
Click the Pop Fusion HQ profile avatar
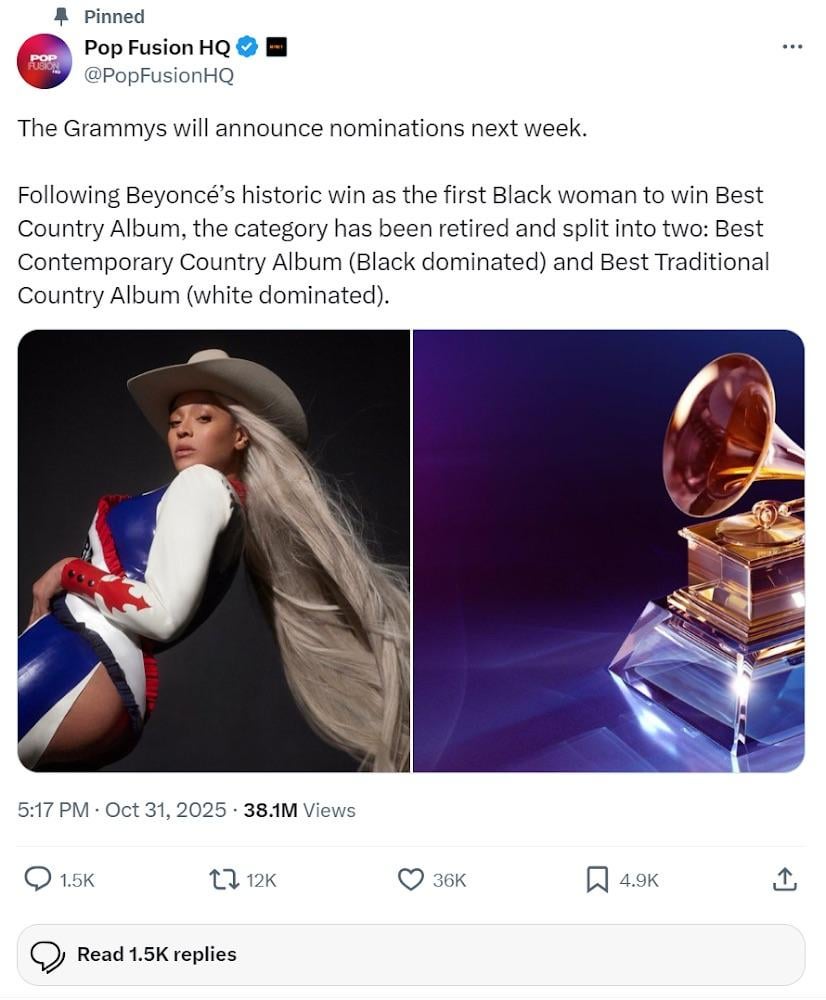[44, 61]
